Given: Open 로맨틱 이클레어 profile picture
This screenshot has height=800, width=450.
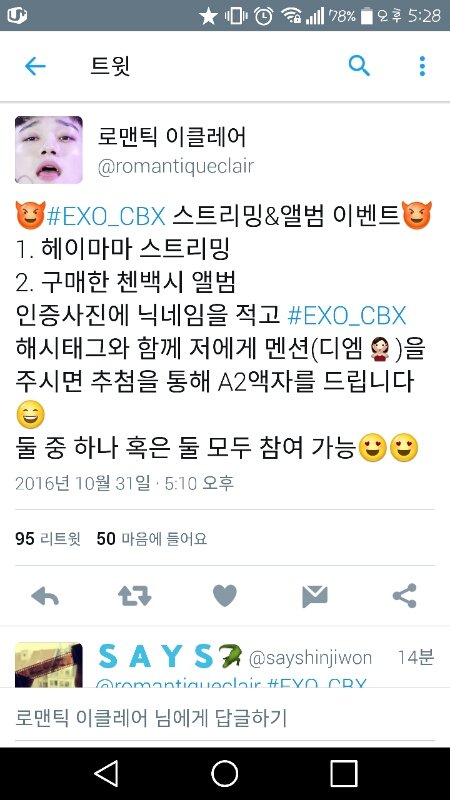Looking at the screenshot, I should tap(48, 149).
